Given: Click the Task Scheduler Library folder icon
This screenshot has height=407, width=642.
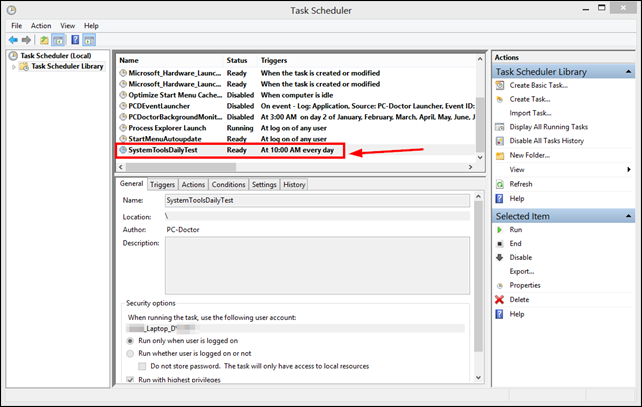Looking at the screenshot, I should point(24,66).
